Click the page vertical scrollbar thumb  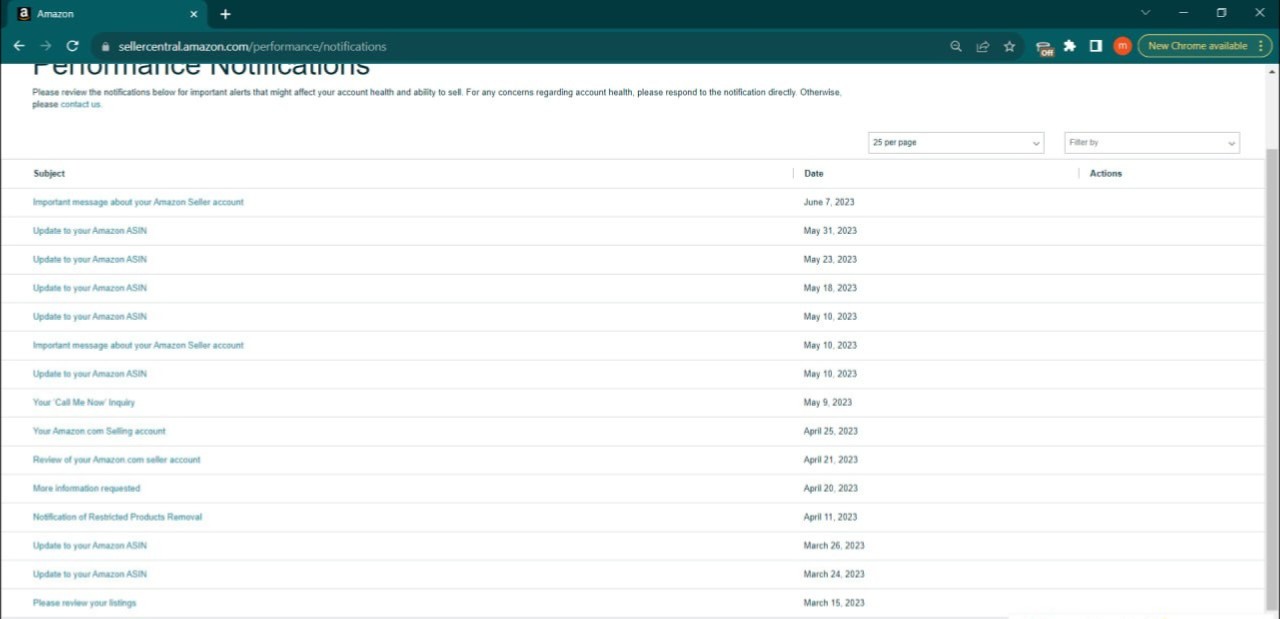(1272, 380)
